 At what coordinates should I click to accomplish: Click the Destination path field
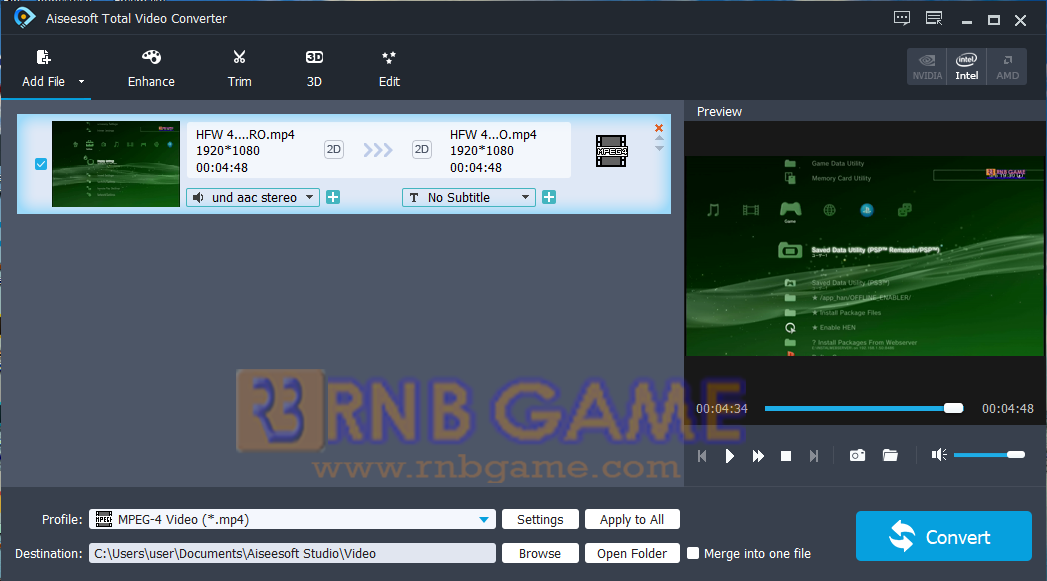pyautogui.click(x=292, y=554)
